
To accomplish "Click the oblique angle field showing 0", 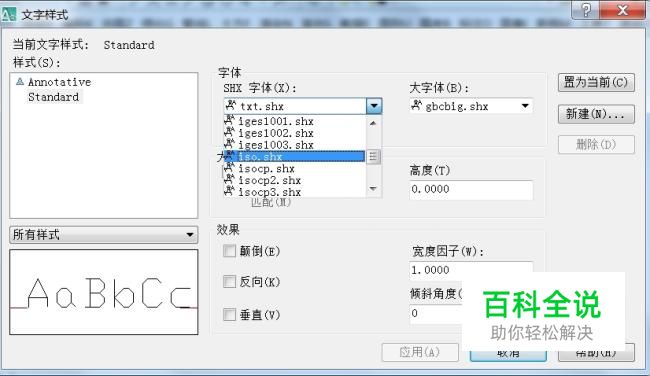I will (435, 313).
